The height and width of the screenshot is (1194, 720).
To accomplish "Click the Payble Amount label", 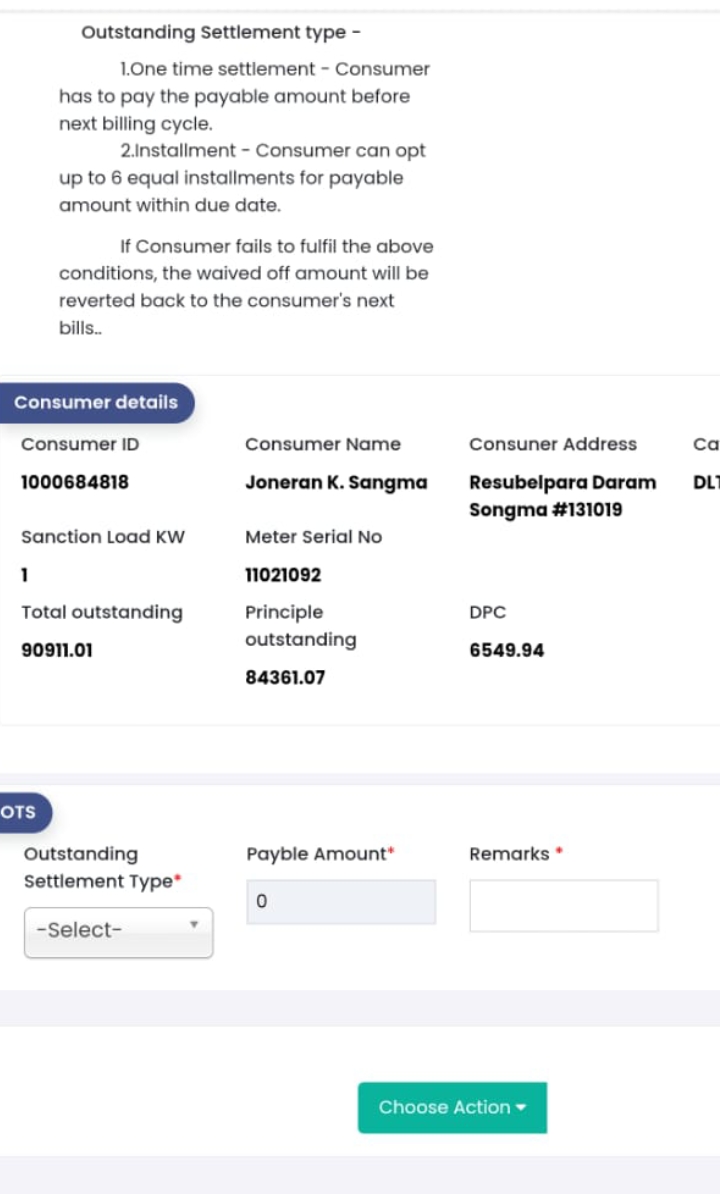I will (x=317, y=854).
